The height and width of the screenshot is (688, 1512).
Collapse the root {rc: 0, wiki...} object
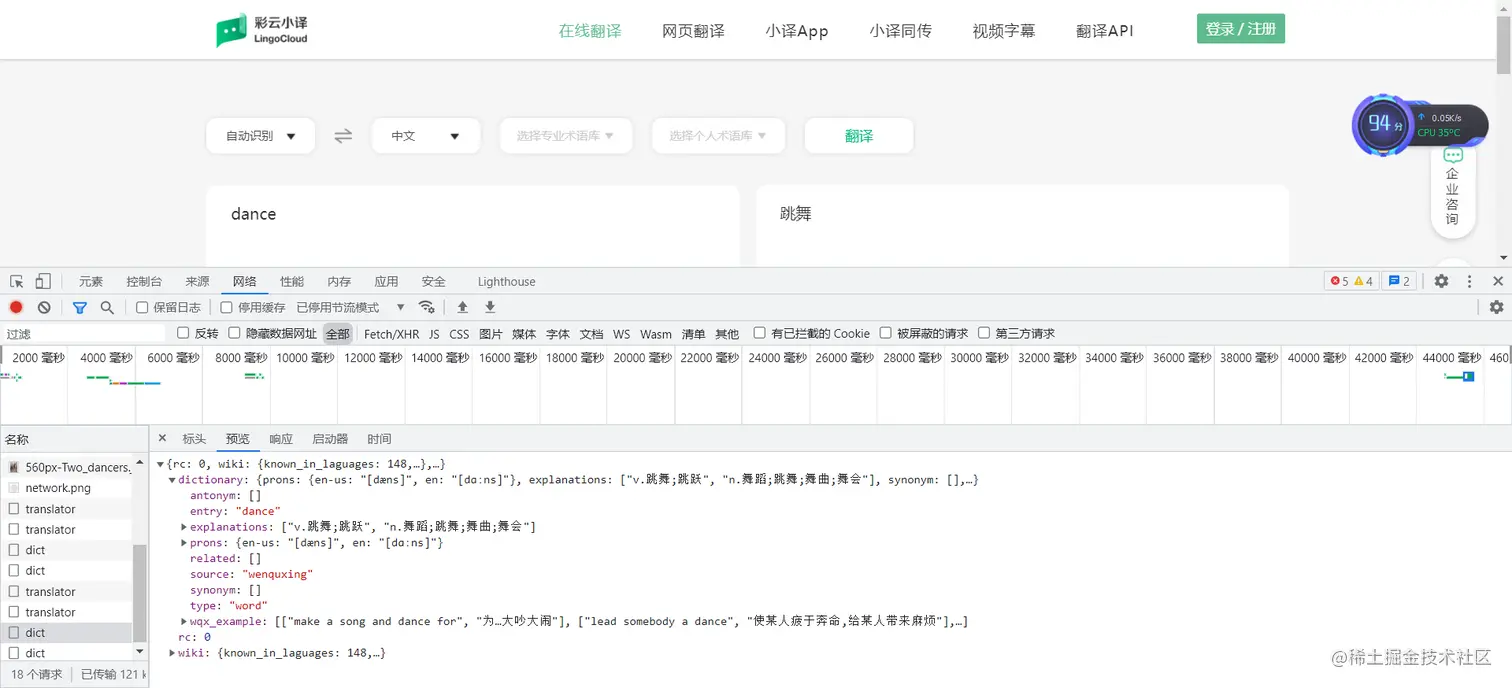pos(160,465)
